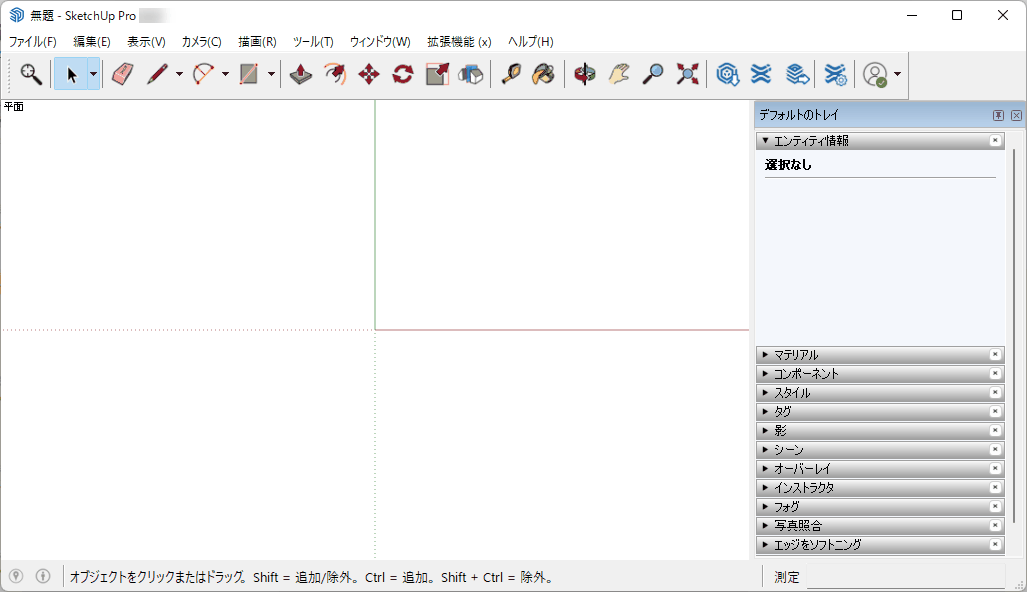Image resolution: width=1027 pixels, height=592 pixels.
Task: Activate the Orbit camera tool
Action: (585, 74)
